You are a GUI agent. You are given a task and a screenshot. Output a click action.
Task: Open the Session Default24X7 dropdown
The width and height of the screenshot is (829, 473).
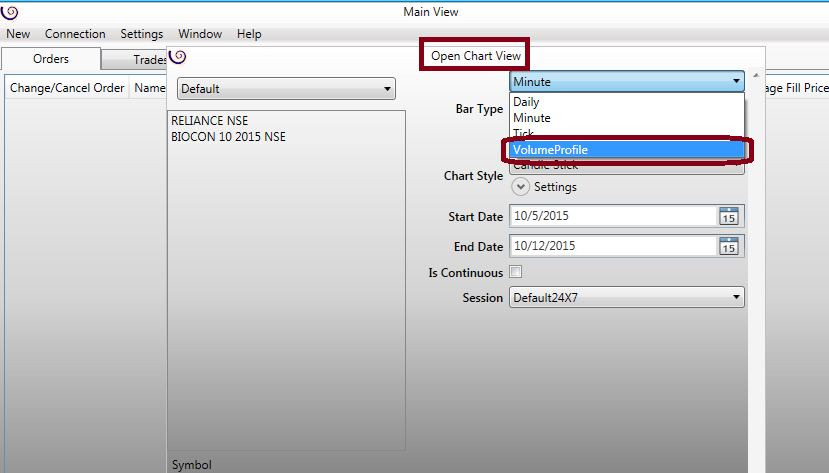(x=627, y=297)
